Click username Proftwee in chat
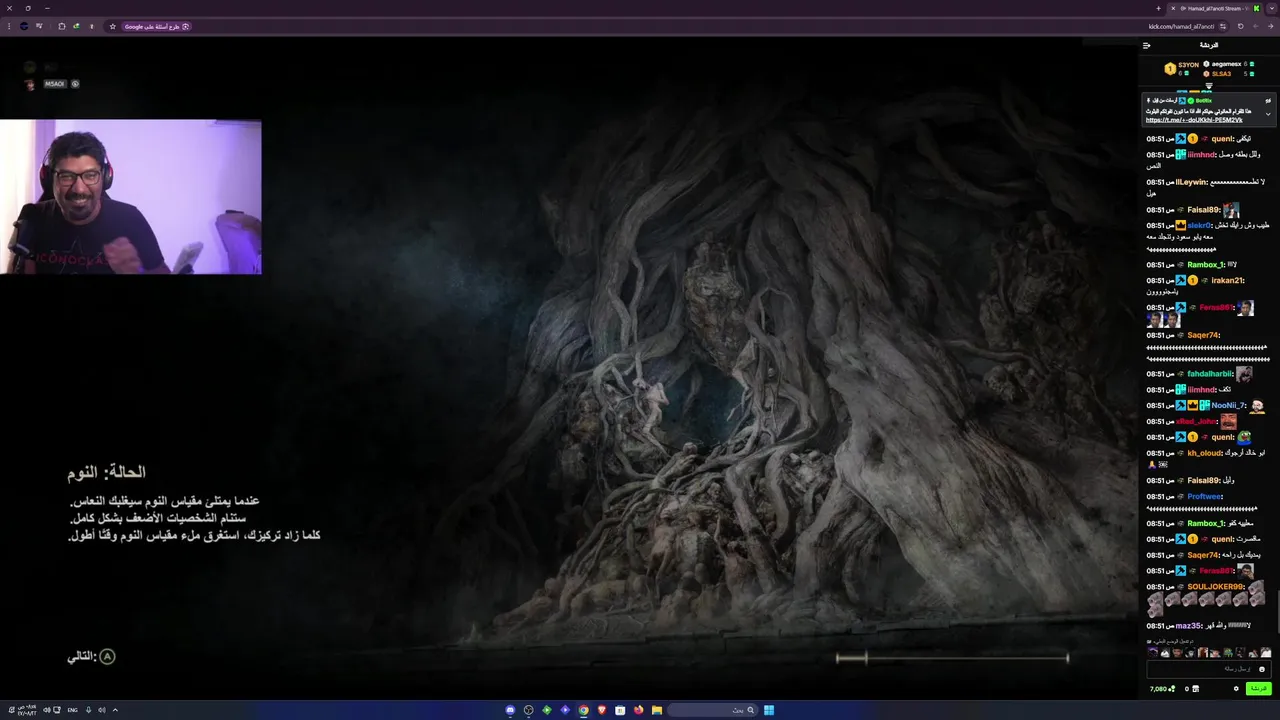 1205,496
